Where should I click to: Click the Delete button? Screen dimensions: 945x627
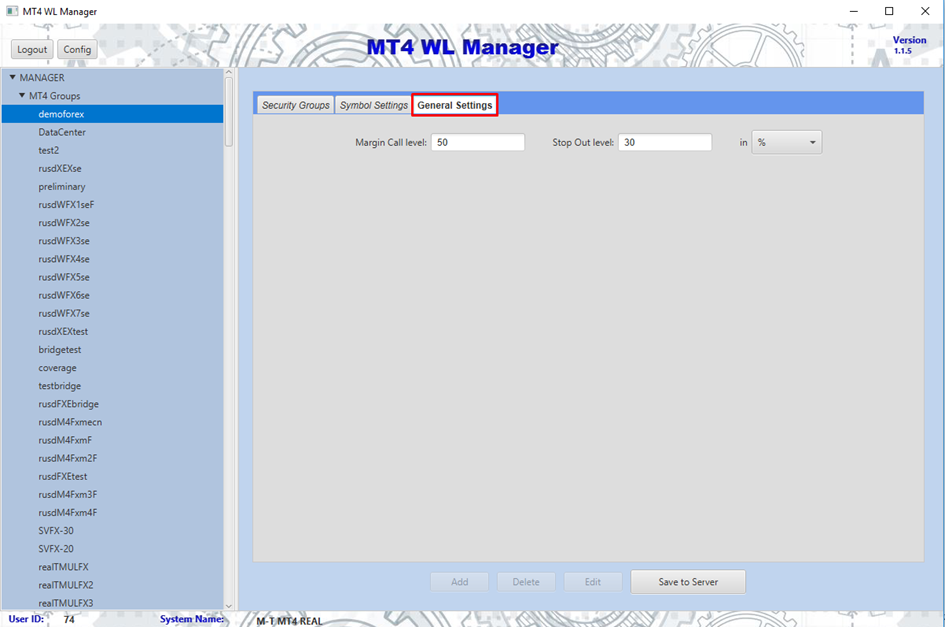(x=526, y=582)
